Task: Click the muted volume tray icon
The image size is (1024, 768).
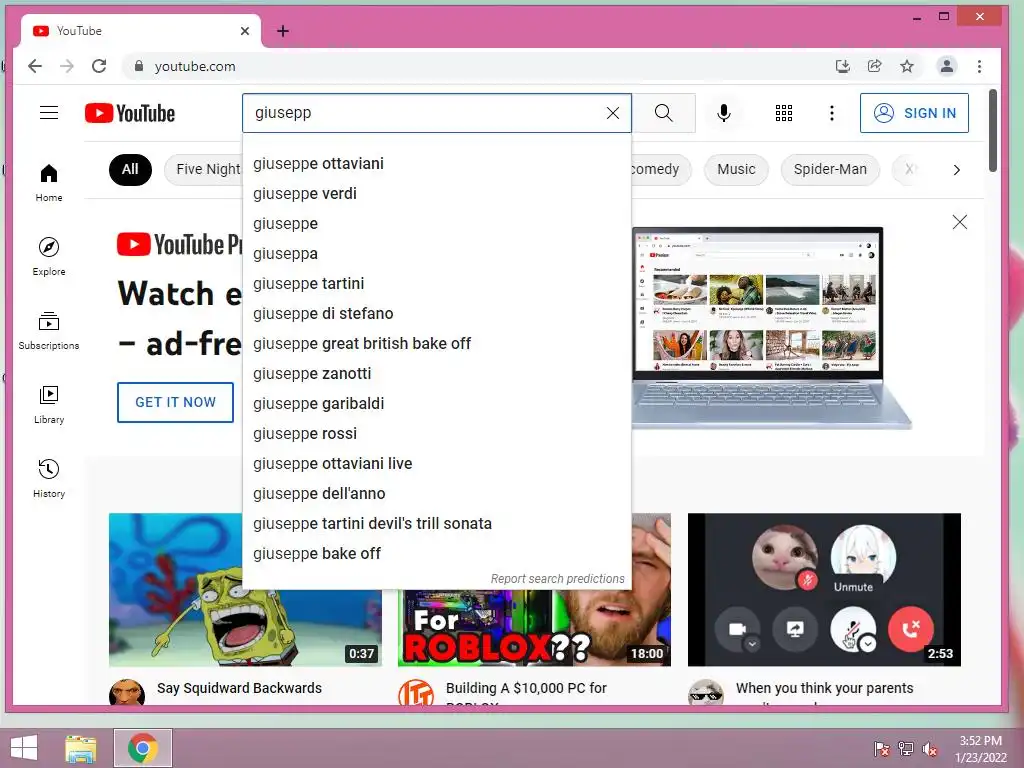Action: point(929,748)
